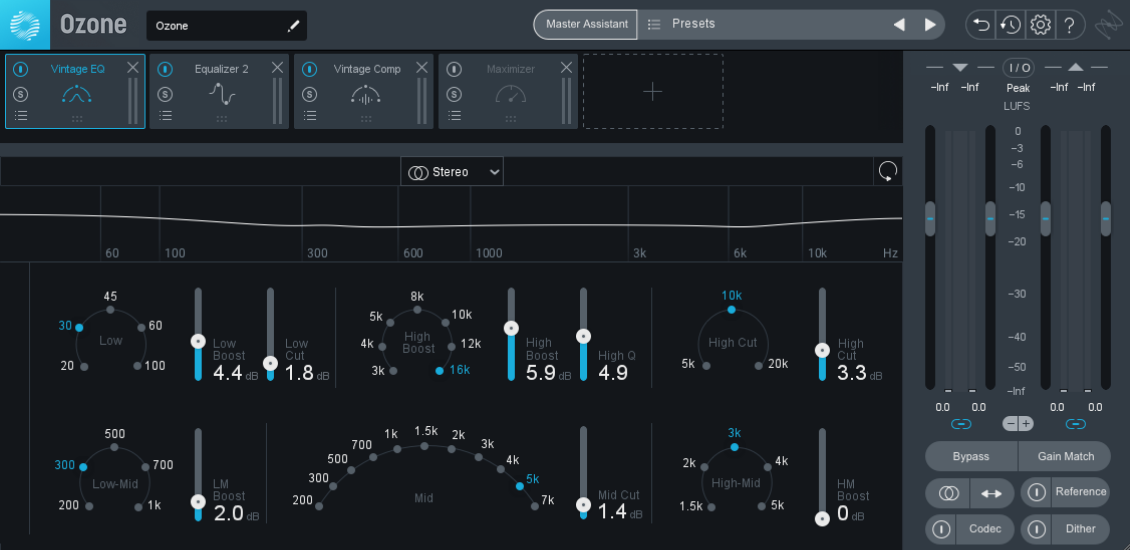Click the Dither button label
1130x550 pixels.
1080,528
